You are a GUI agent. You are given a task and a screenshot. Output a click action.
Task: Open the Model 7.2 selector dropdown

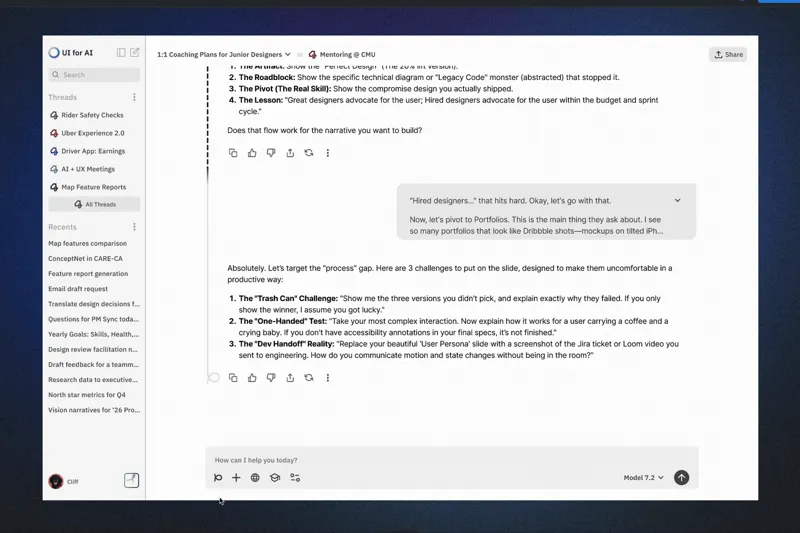click(643, 478)
